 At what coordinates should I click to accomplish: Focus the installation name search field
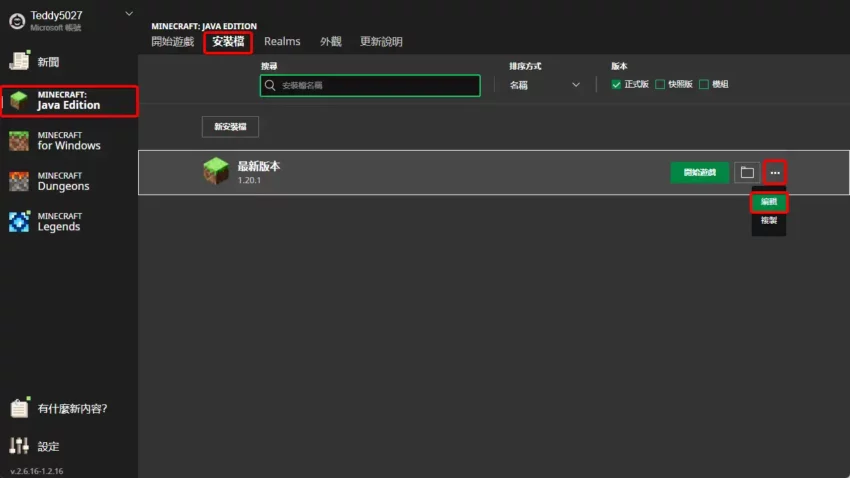click(x=370, y=86)
